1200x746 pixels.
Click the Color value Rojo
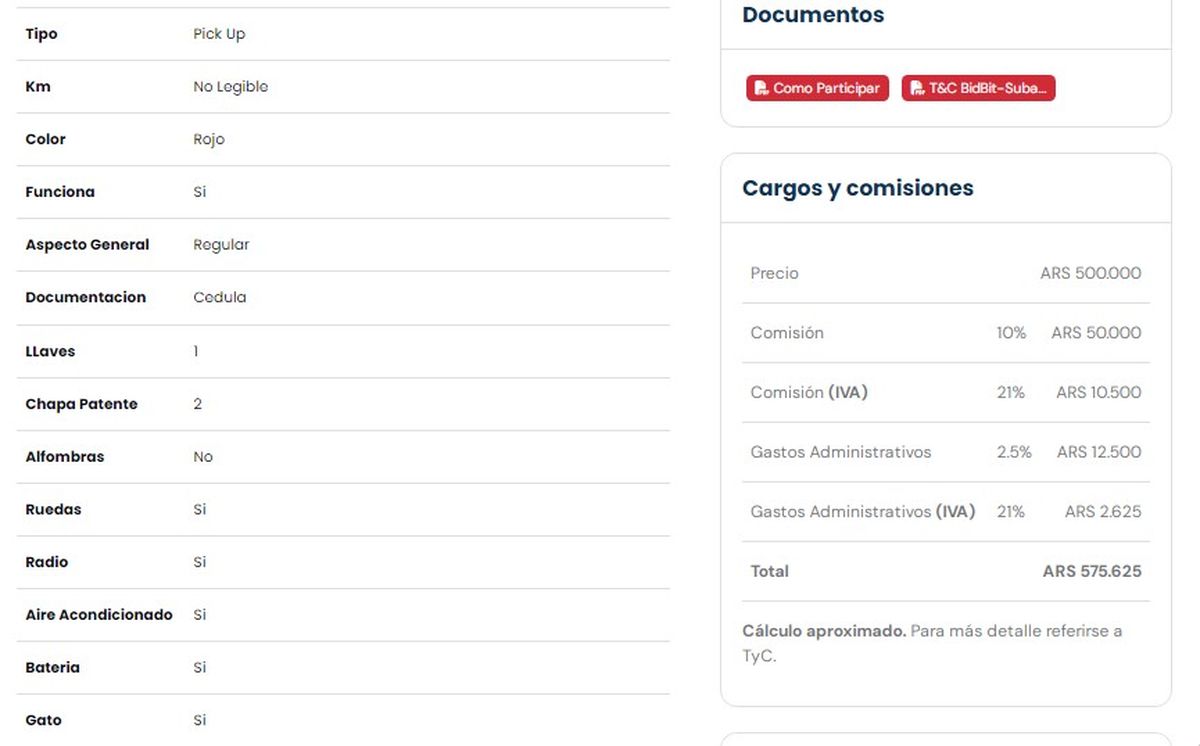pos(209,139)
